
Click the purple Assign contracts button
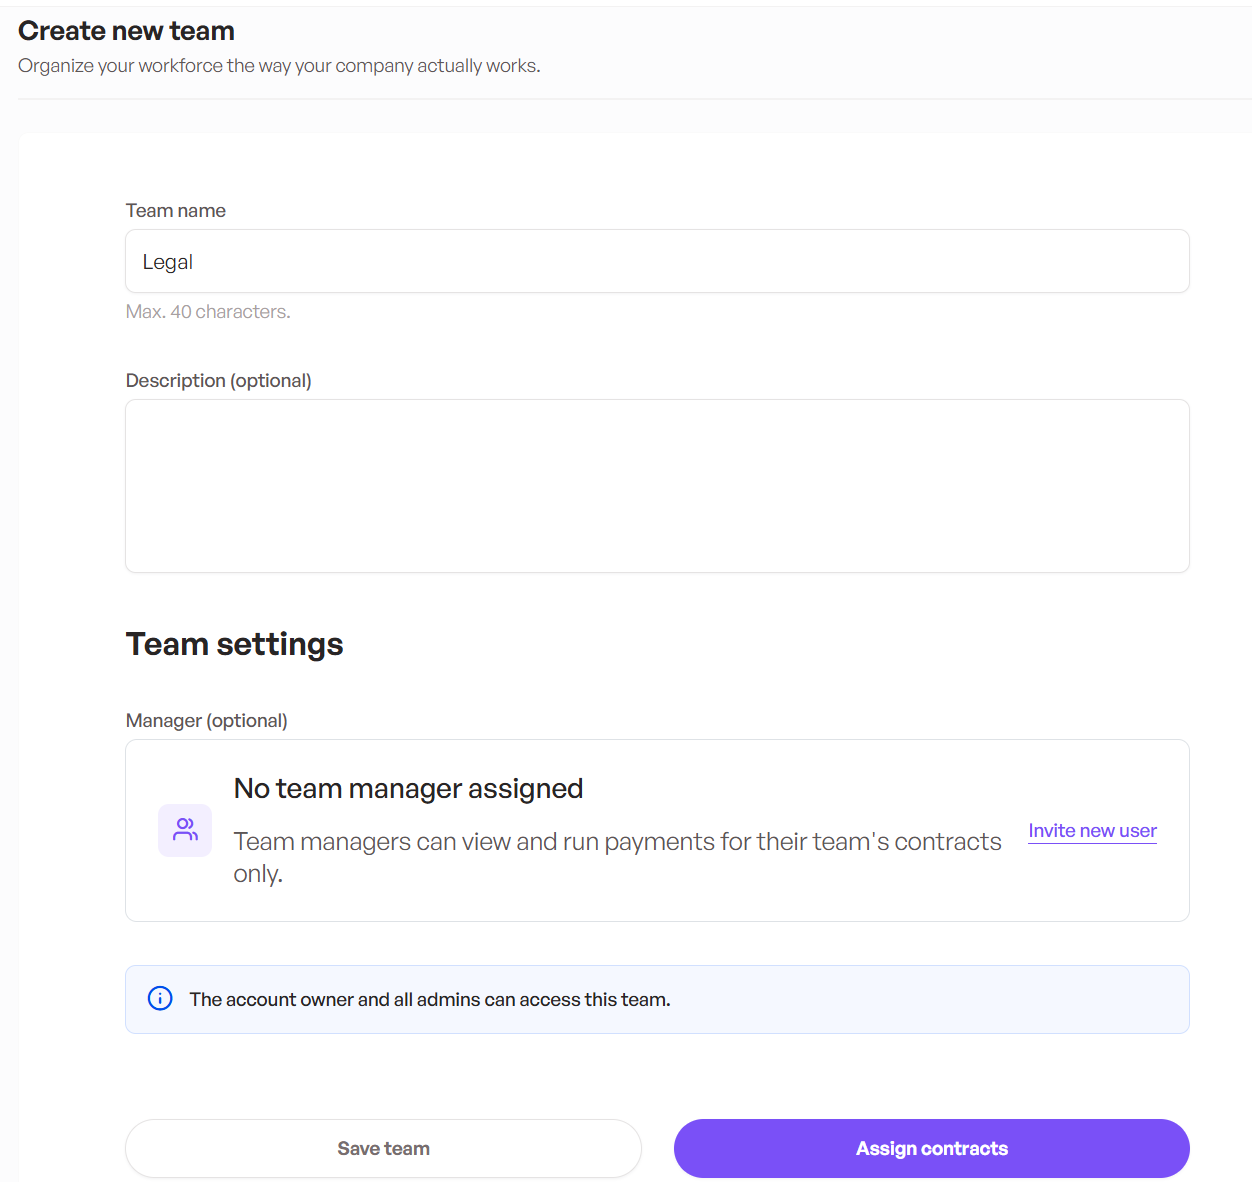[x=931, y=1148]
